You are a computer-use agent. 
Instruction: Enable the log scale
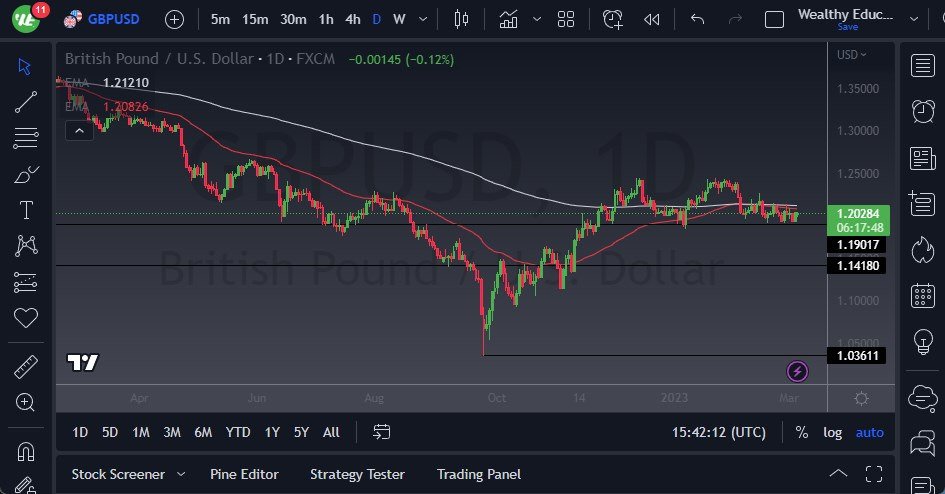pos(832,432)
